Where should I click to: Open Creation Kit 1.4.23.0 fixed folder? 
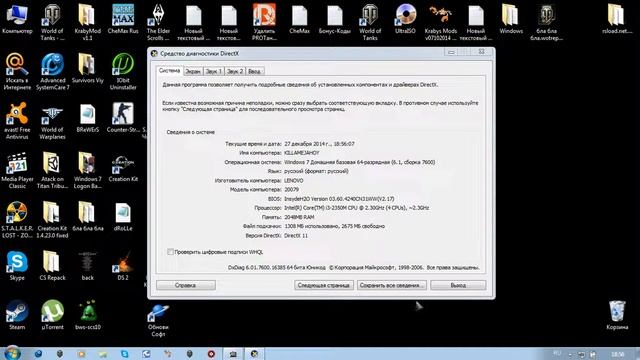pos(52,220)
